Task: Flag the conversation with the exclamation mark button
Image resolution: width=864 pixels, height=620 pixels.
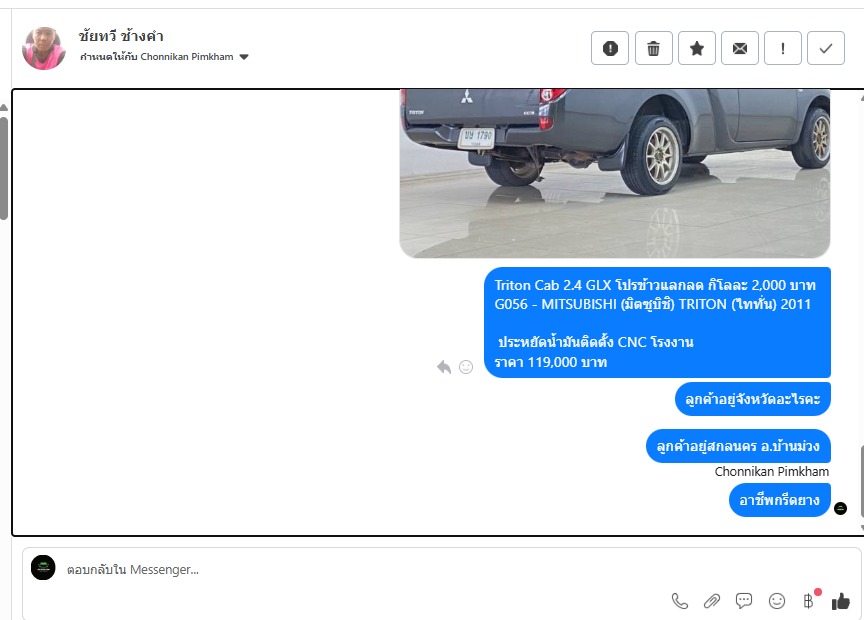Action: 782,48
